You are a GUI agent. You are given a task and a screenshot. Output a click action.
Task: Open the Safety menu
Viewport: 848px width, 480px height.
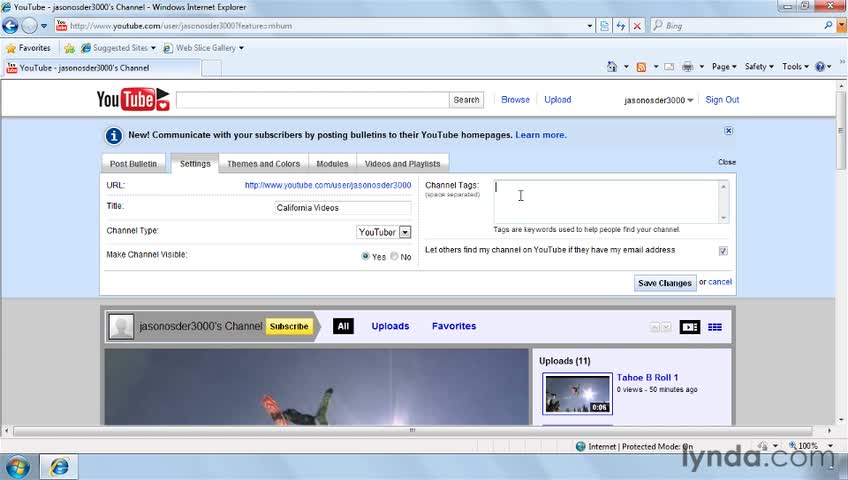click(759, 66)
